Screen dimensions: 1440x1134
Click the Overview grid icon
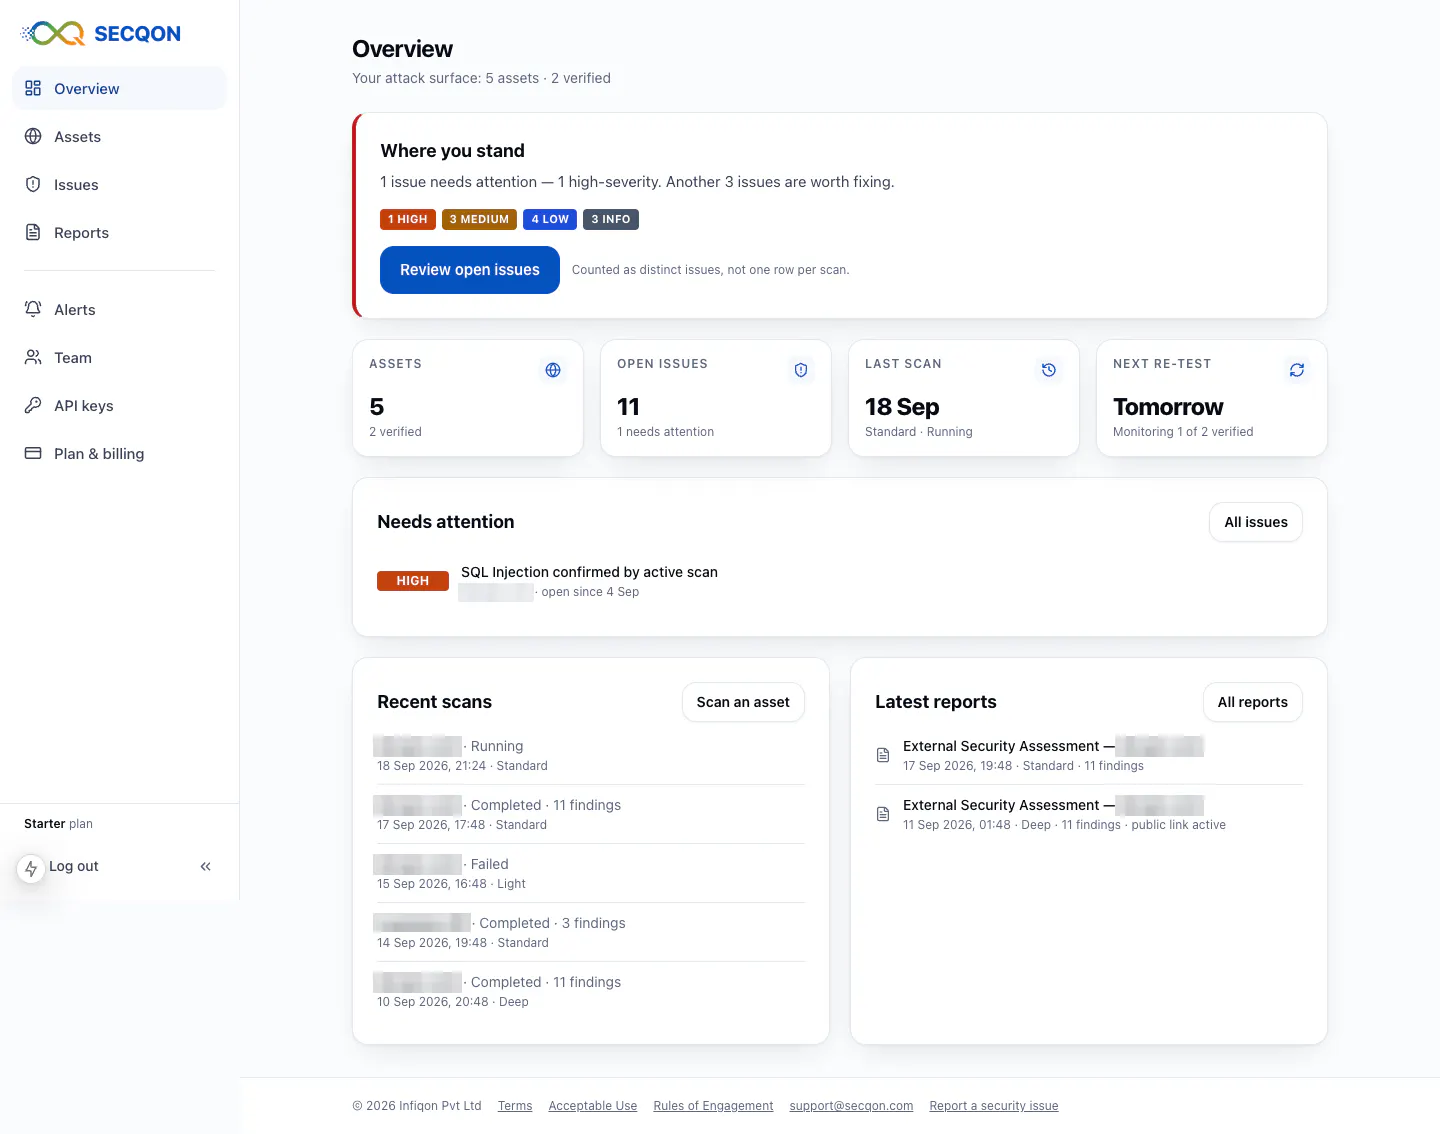(x=33, y=88)
